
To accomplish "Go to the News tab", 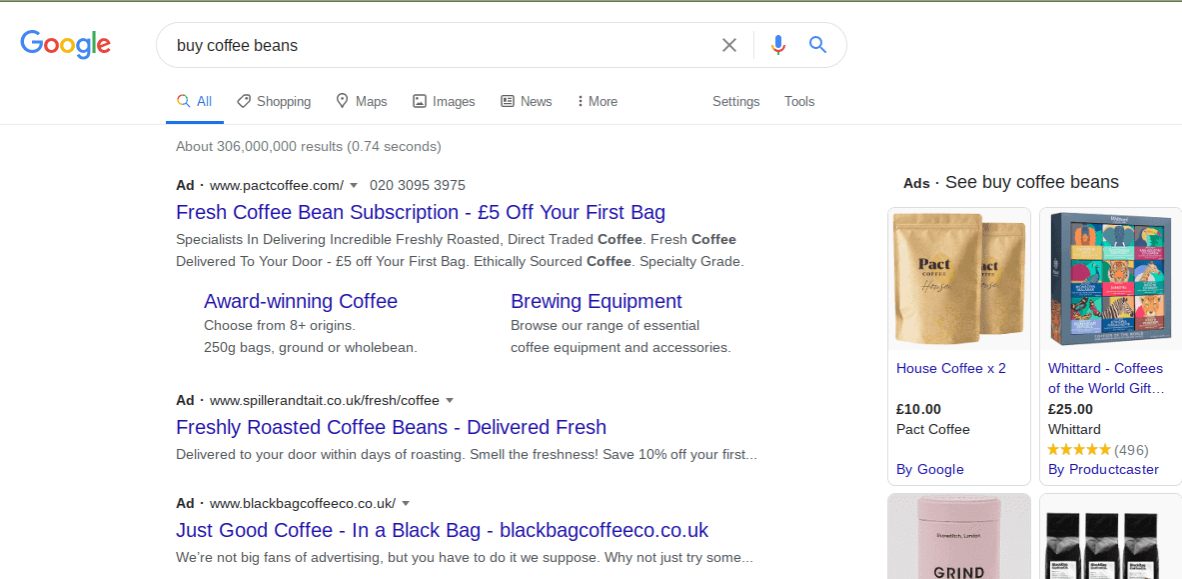I will pyautogui.click(x=526, y=101).
